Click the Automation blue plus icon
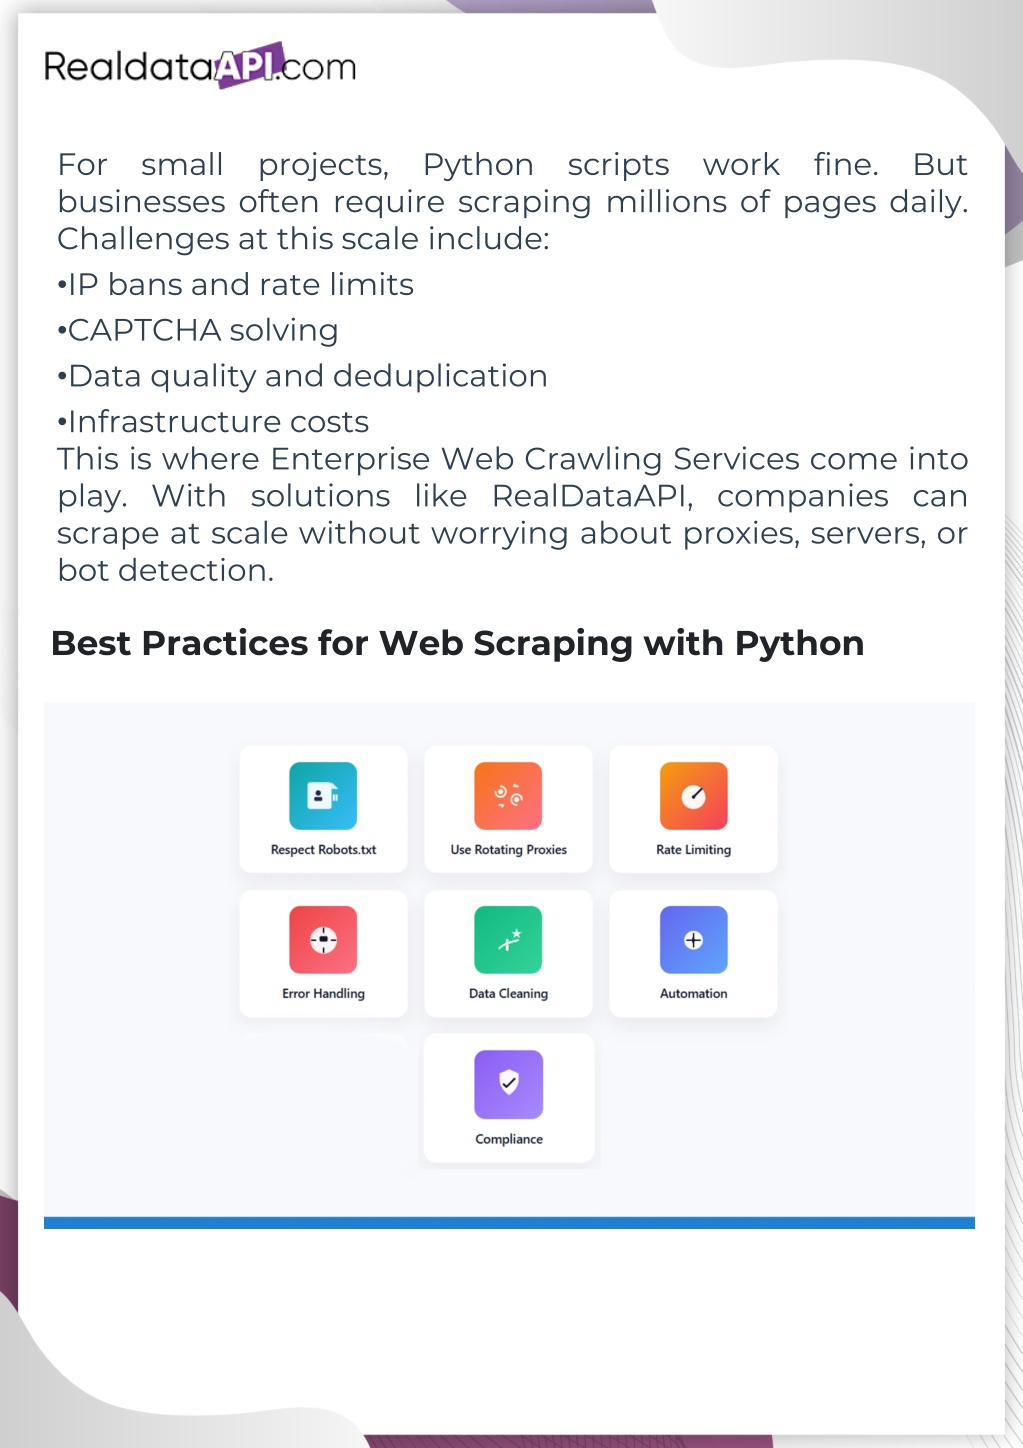1023x1448 pixels. pyautogui.click(x=693, y=940)
